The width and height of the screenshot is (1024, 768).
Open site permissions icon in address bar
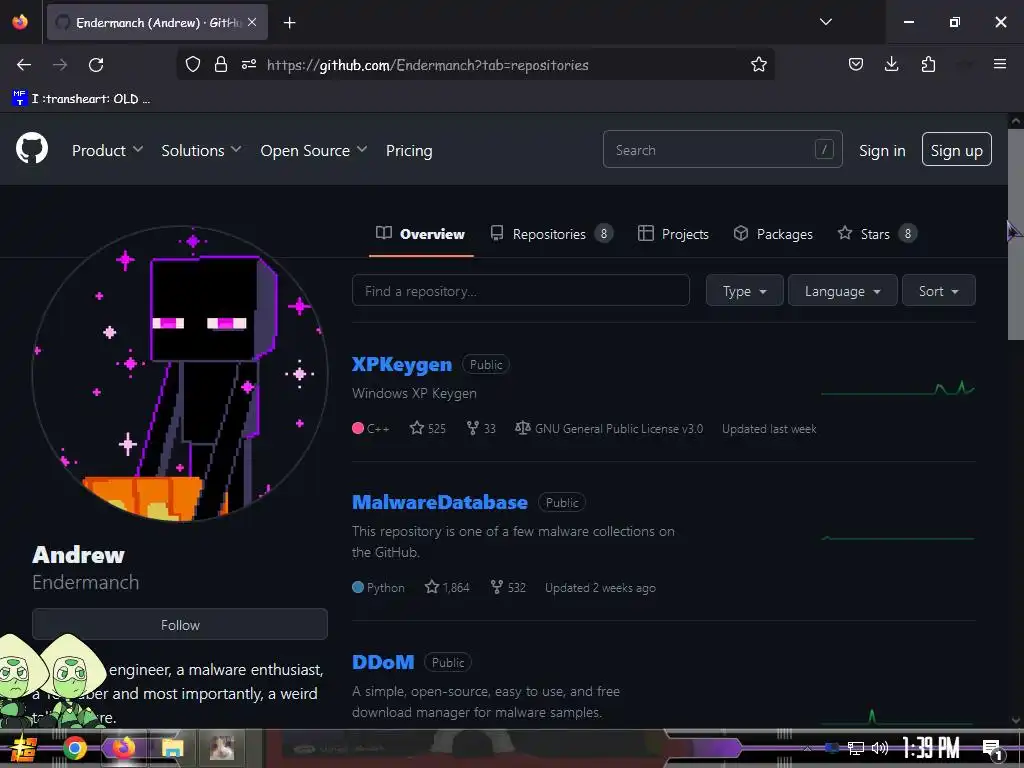tap(249, 65)
